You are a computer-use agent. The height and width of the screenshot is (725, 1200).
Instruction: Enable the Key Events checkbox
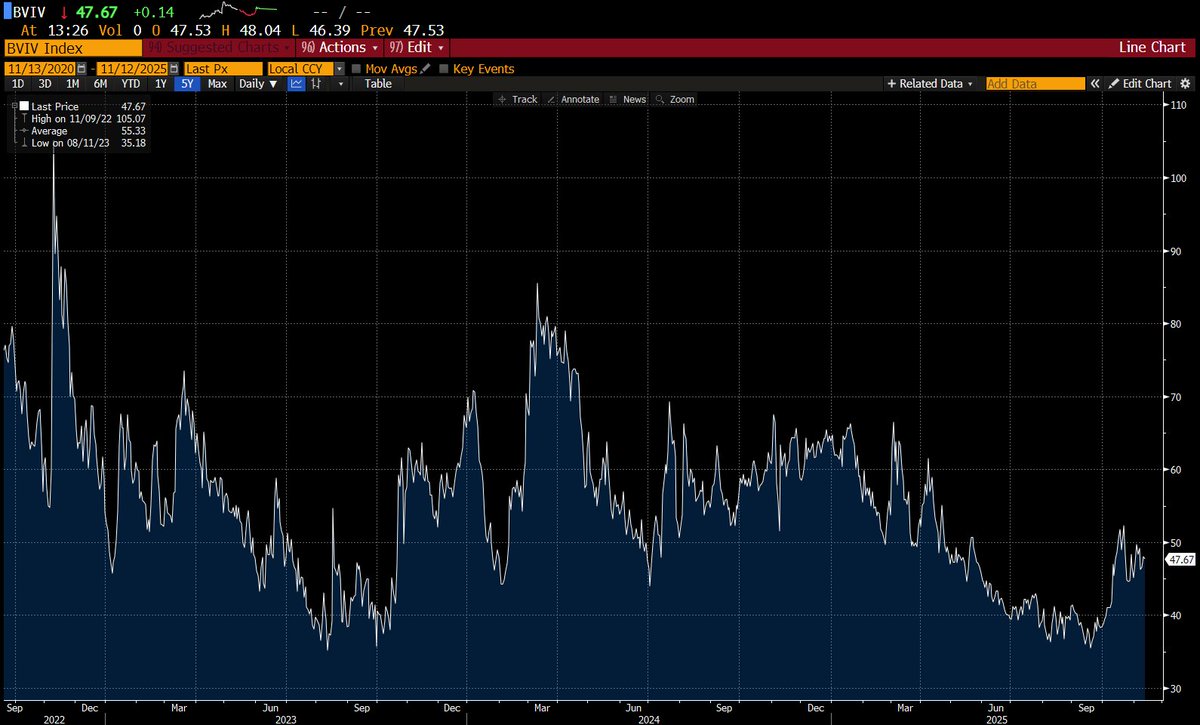(442, 66)
